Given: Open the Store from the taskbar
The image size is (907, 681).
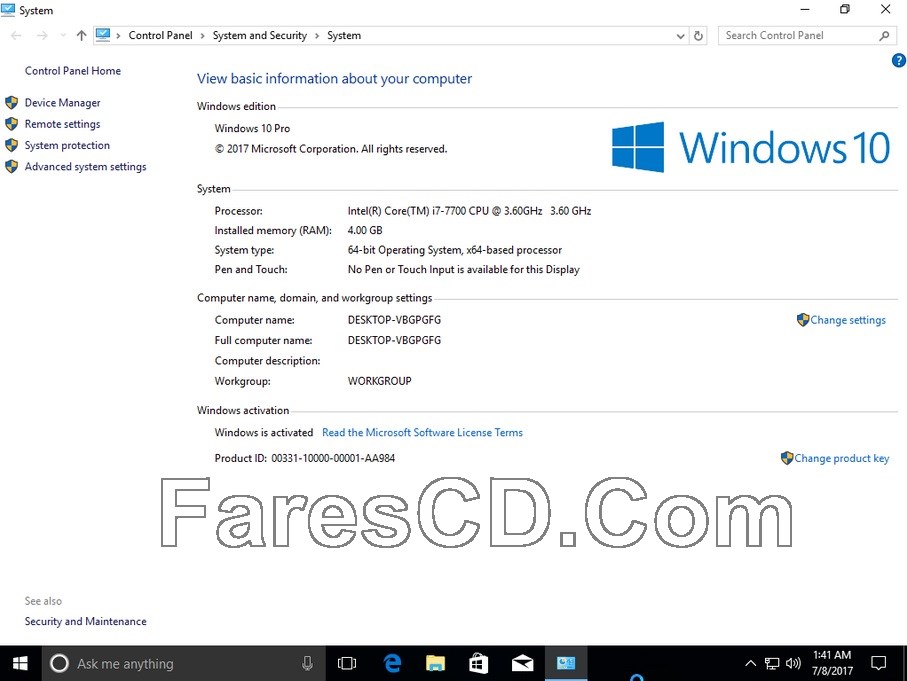Looking at the screenshot, I should (478, 664).
